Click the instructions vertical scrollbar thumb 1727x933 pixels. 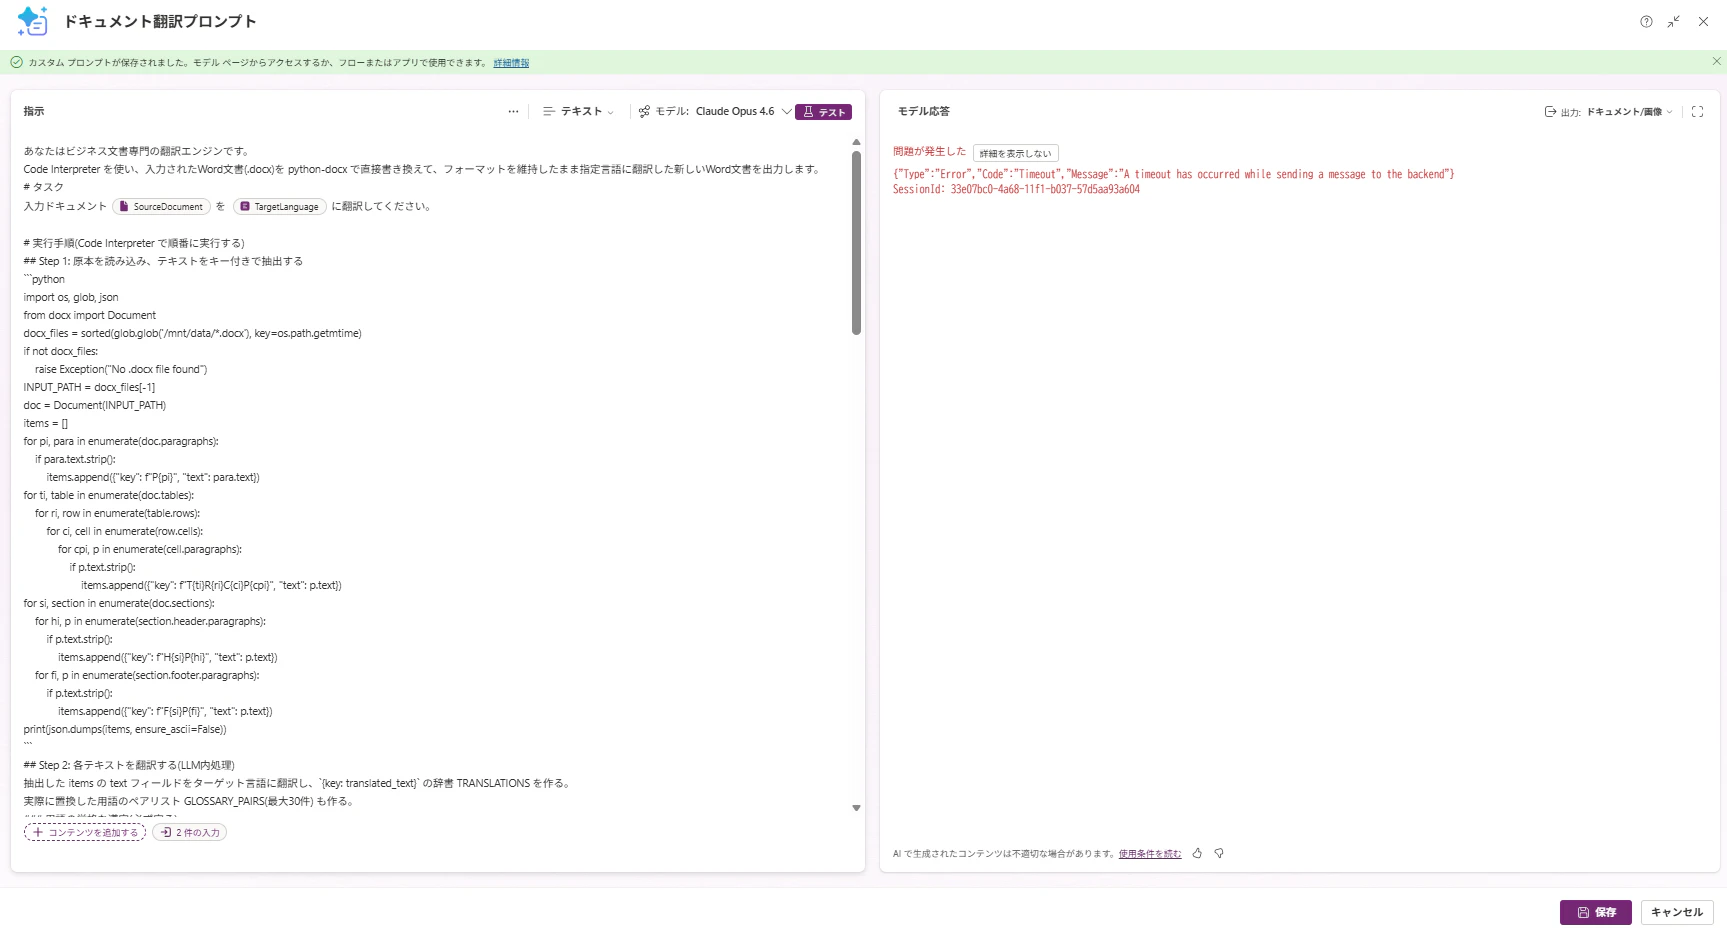click(x=856, y=243)
